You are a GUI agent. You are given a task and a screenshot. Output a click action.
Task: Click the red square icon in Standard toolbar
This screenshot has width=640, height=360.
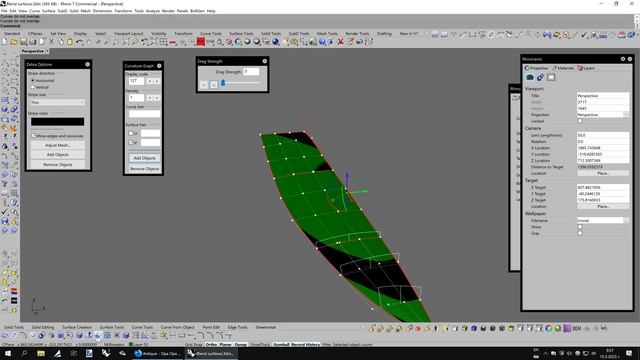point(201,41)
